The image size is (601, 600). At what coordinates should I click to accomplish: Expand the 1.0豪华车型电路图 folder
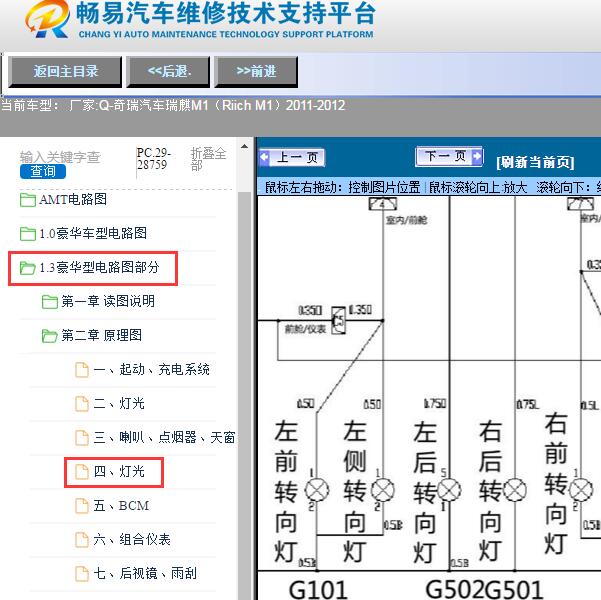[x=93, y=233]
